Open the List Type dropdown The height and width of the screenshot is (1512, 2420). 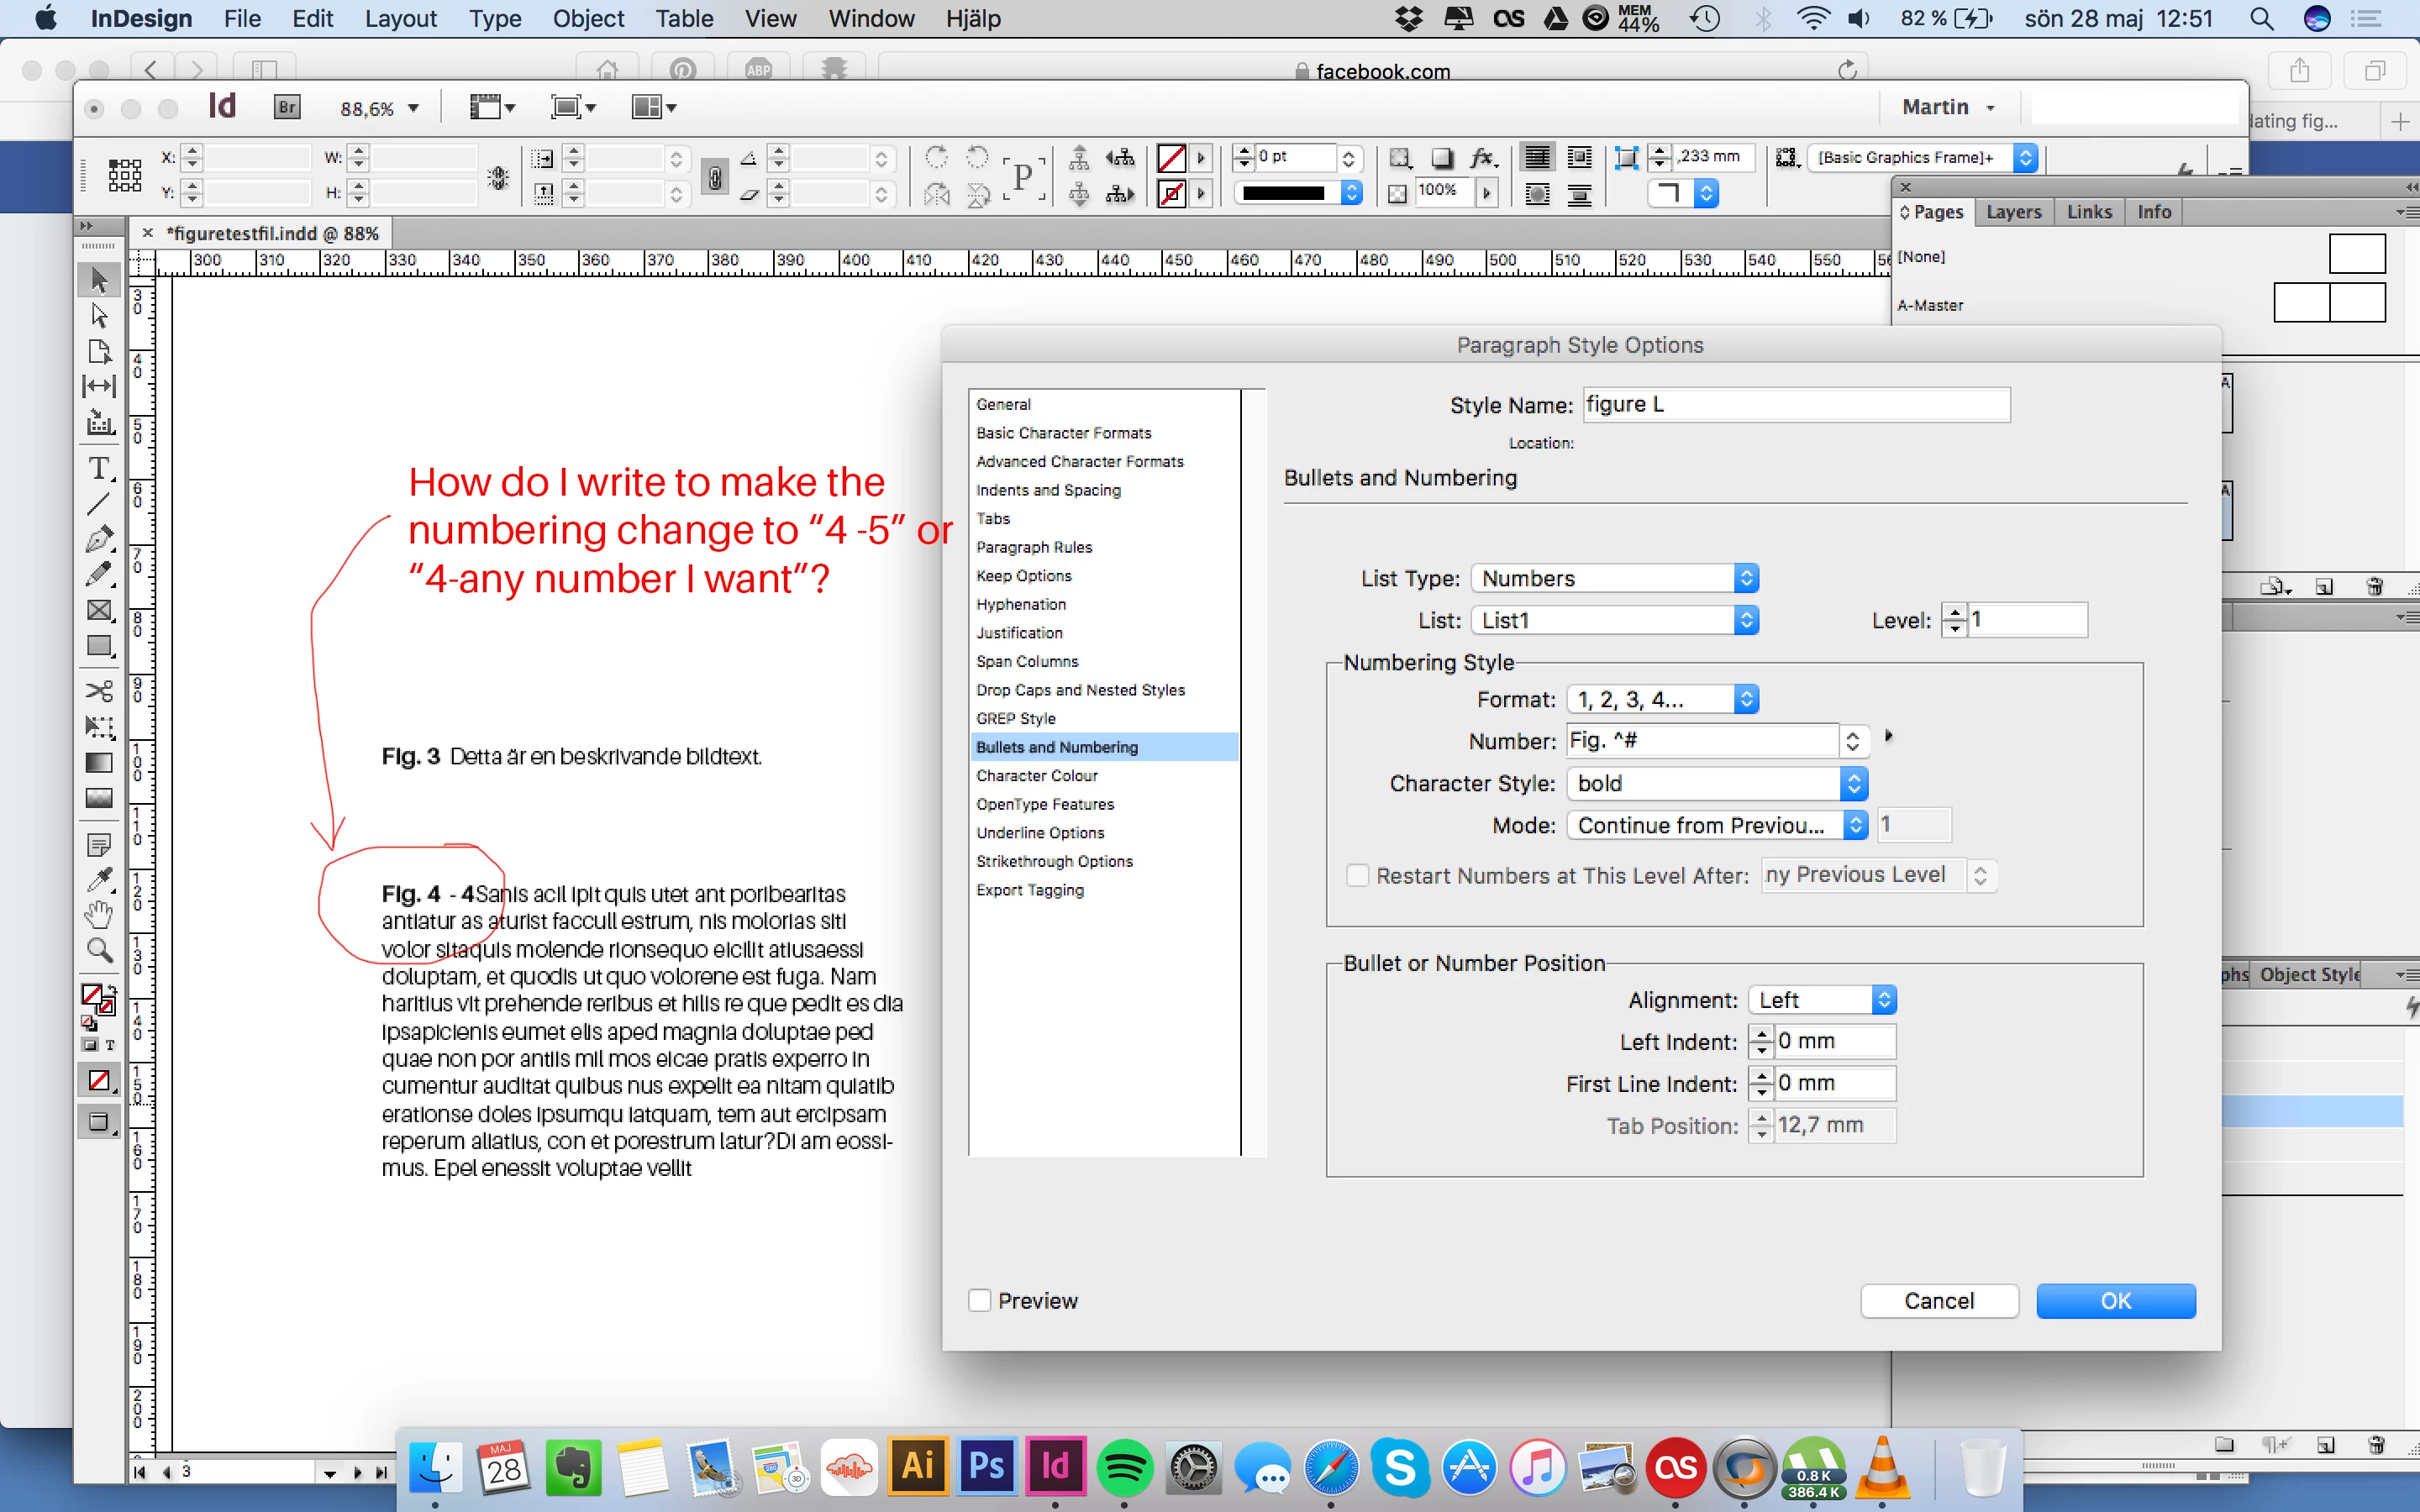(x=1614, y=578)
